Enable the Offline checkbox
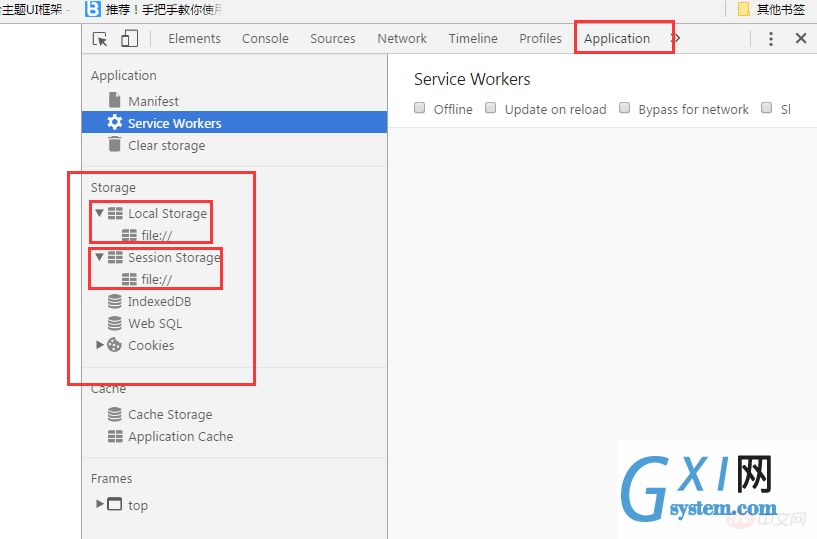Image resolution: width=817 pixels, height=539 pixels. 419,108
